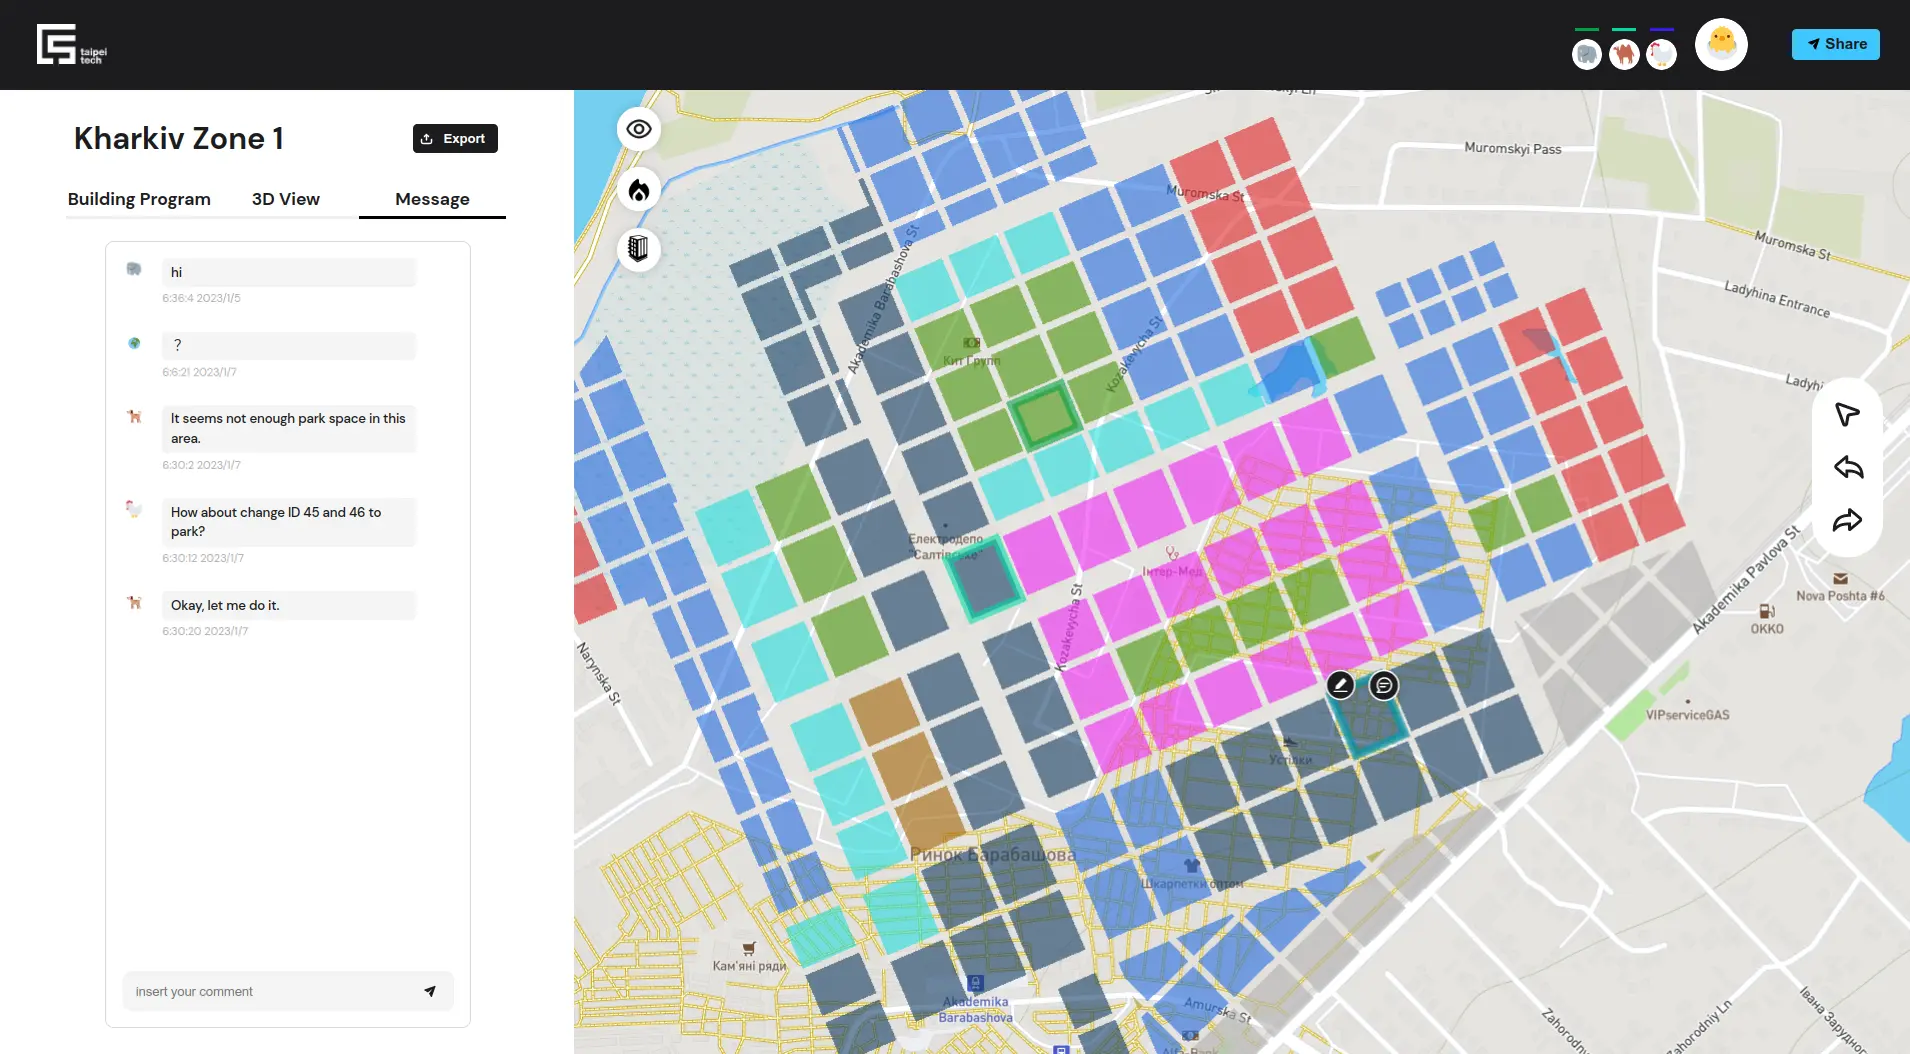Click the insert your comment field
The width and height of the screenshot is (1910, 1054).
275,991
